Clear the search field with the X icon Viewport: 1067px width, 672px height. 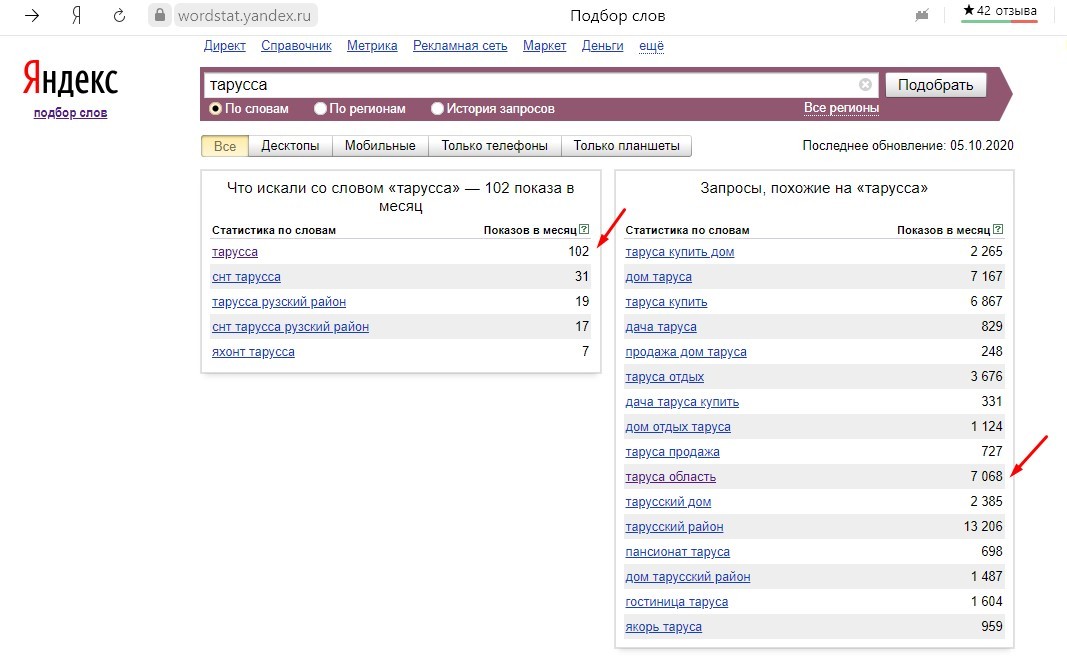[x=865, y=85]
